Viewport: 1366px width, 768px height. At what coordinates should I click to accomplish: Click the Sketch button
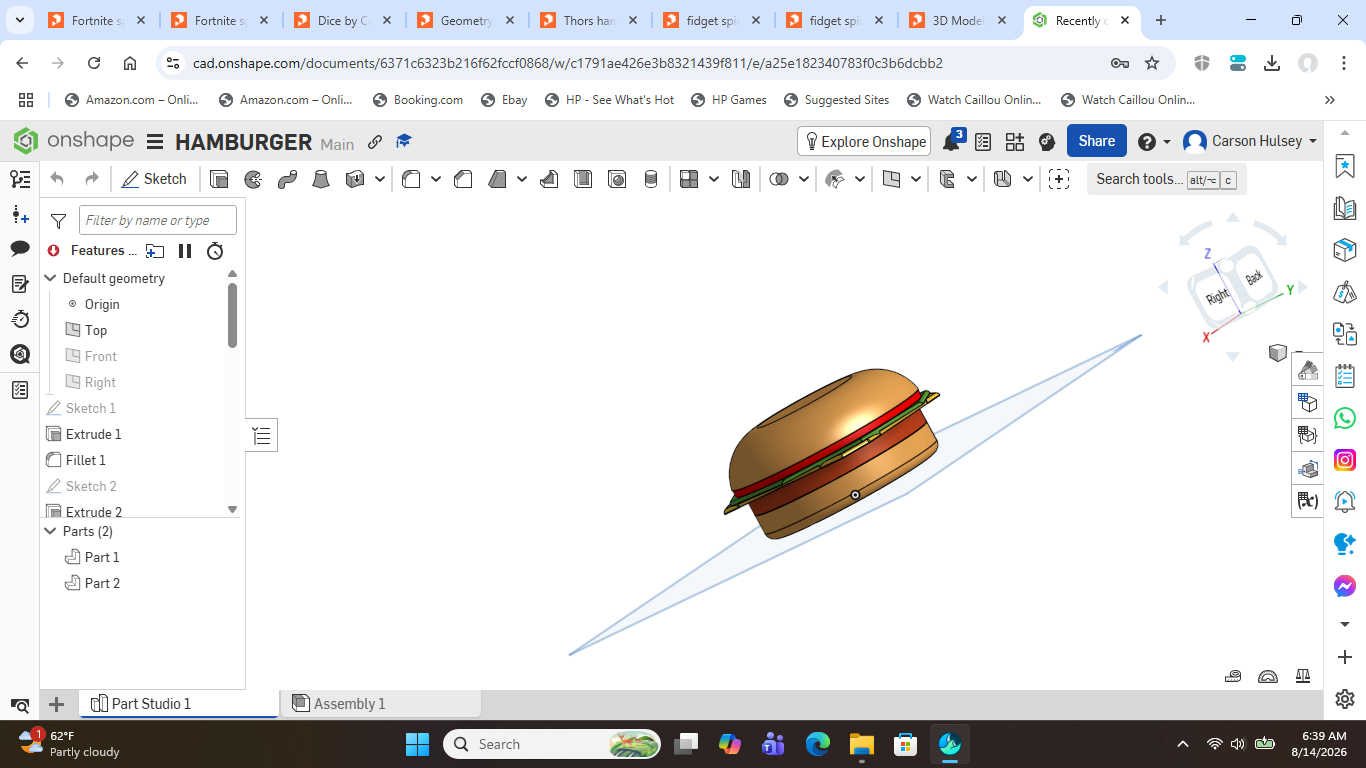(x=154, y=179)
